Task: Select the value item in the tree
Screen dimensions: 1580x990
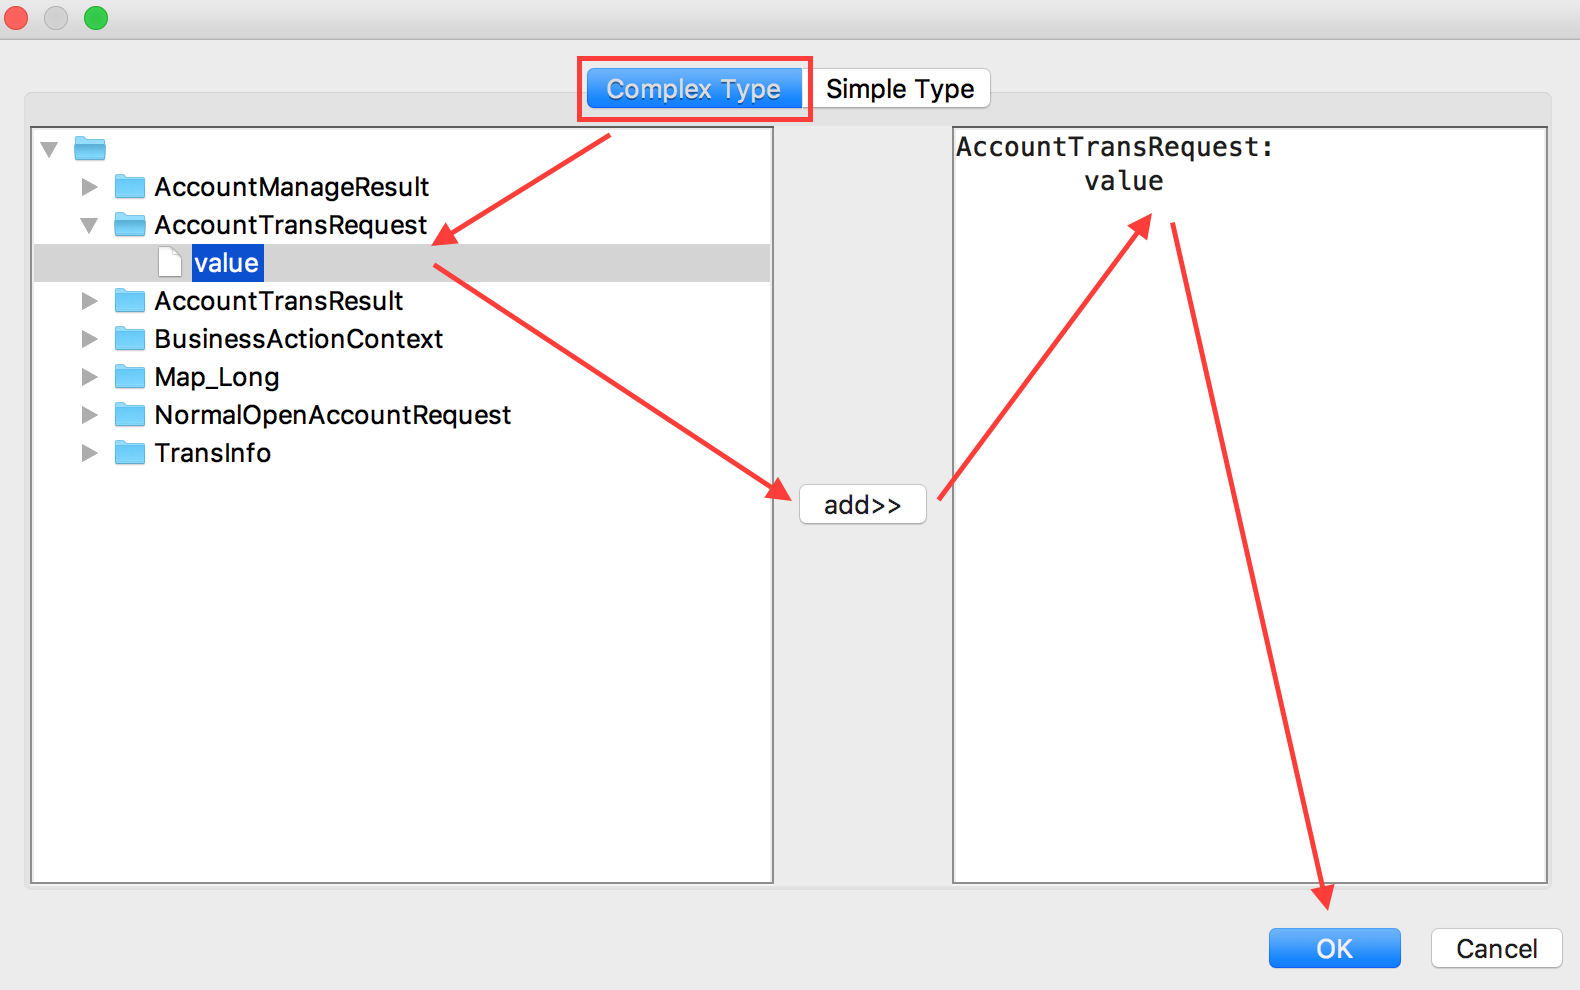Action: click(227, 262)
